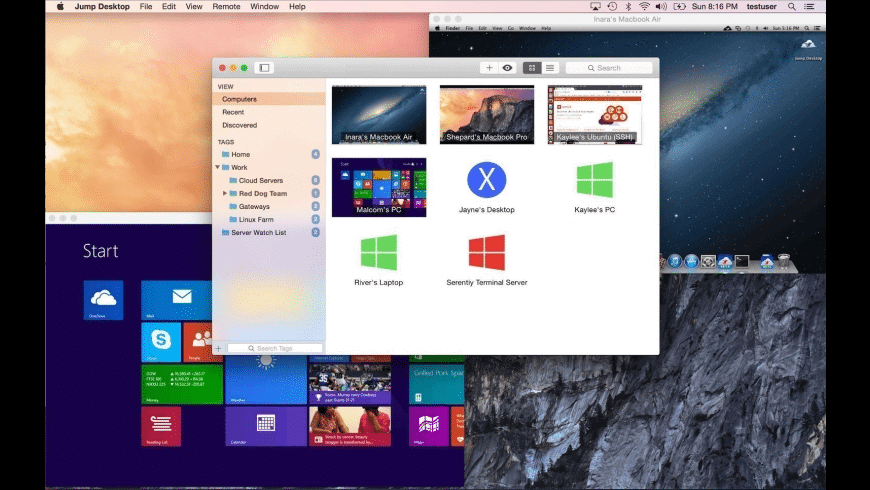
Task: Select the Cloud Servers tag
Action: click(261, 180)
